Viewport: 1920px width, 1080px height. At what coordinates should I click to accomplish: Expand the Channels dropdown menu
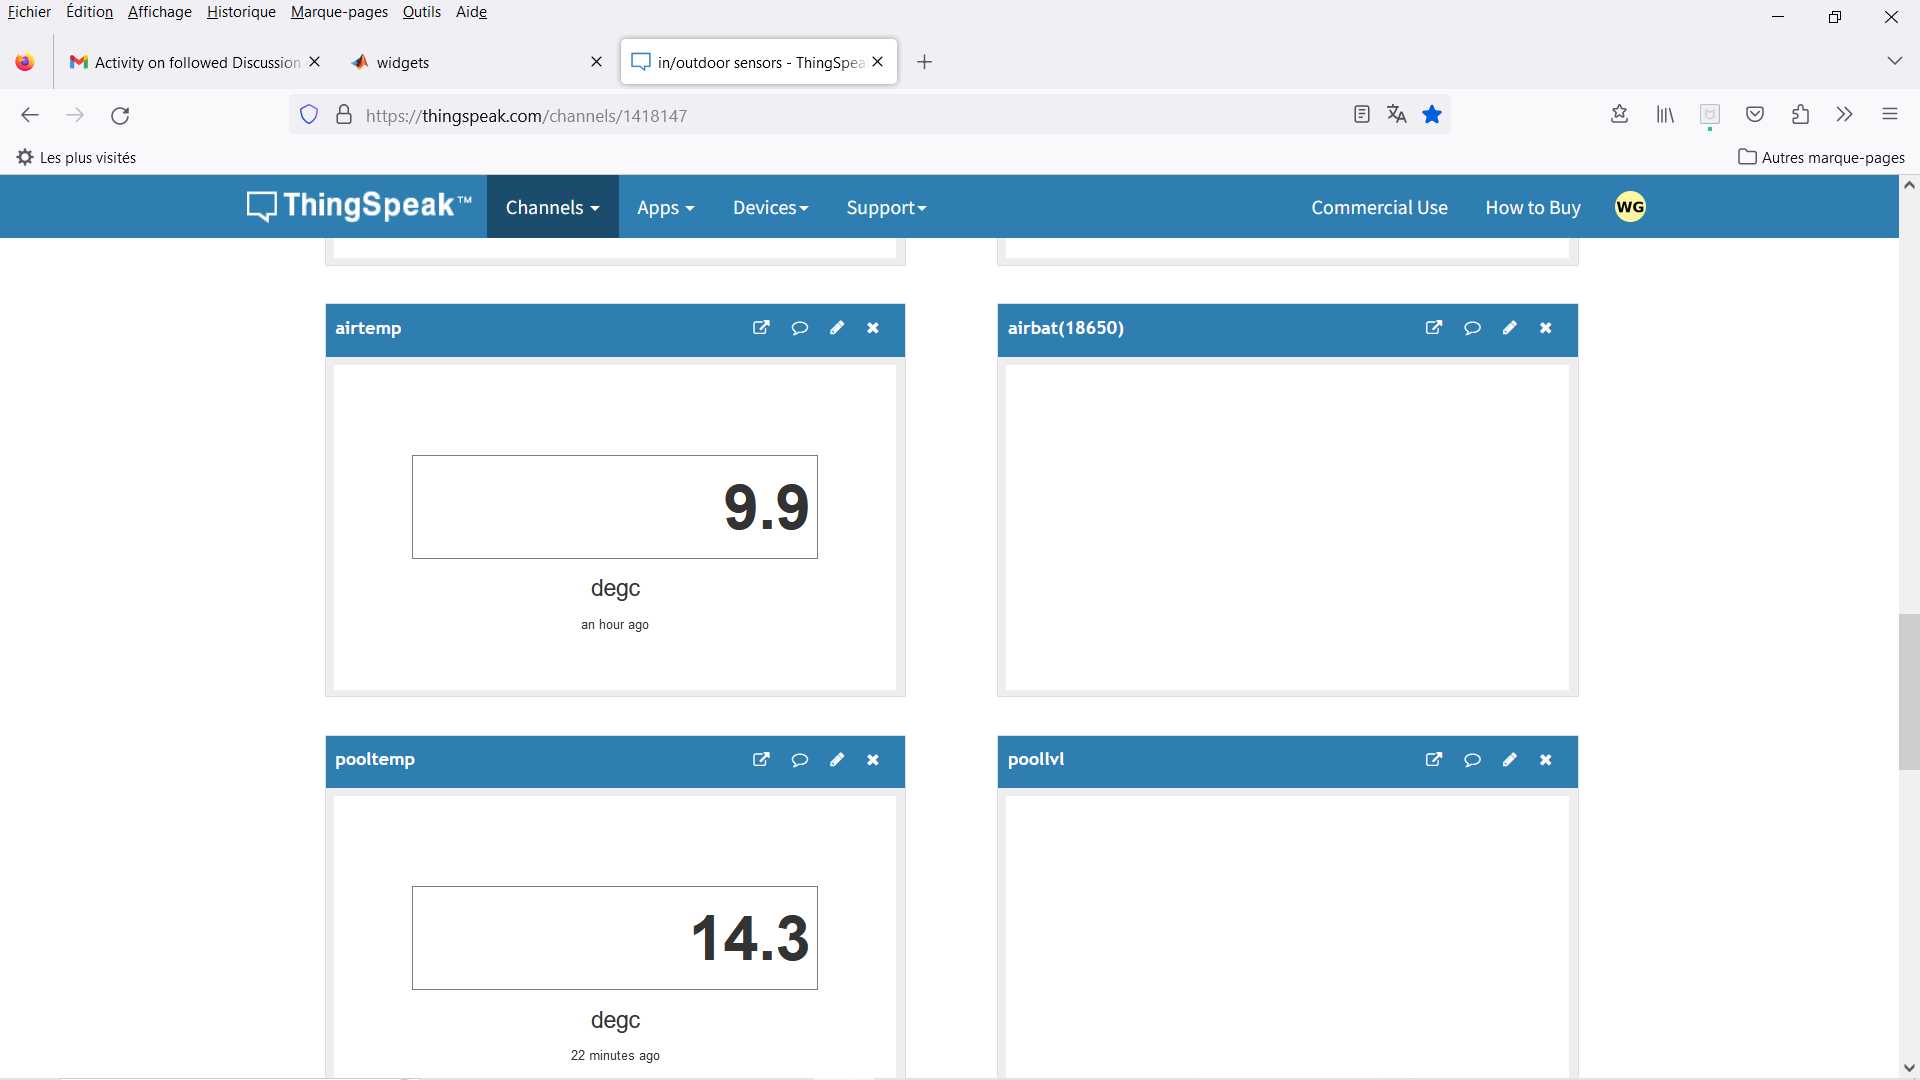552,207
